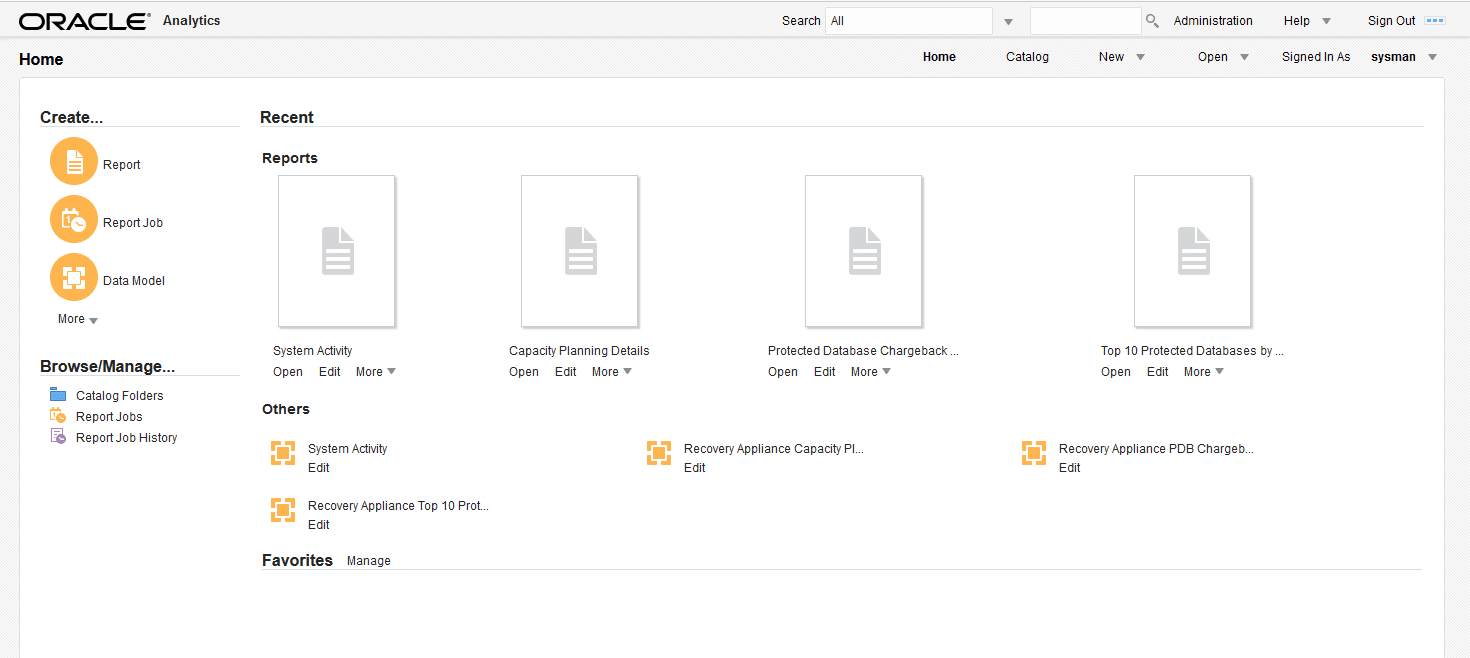Click the Recovery Appliance PDB Chargeb... data model icon

(x=1034, y=454)
